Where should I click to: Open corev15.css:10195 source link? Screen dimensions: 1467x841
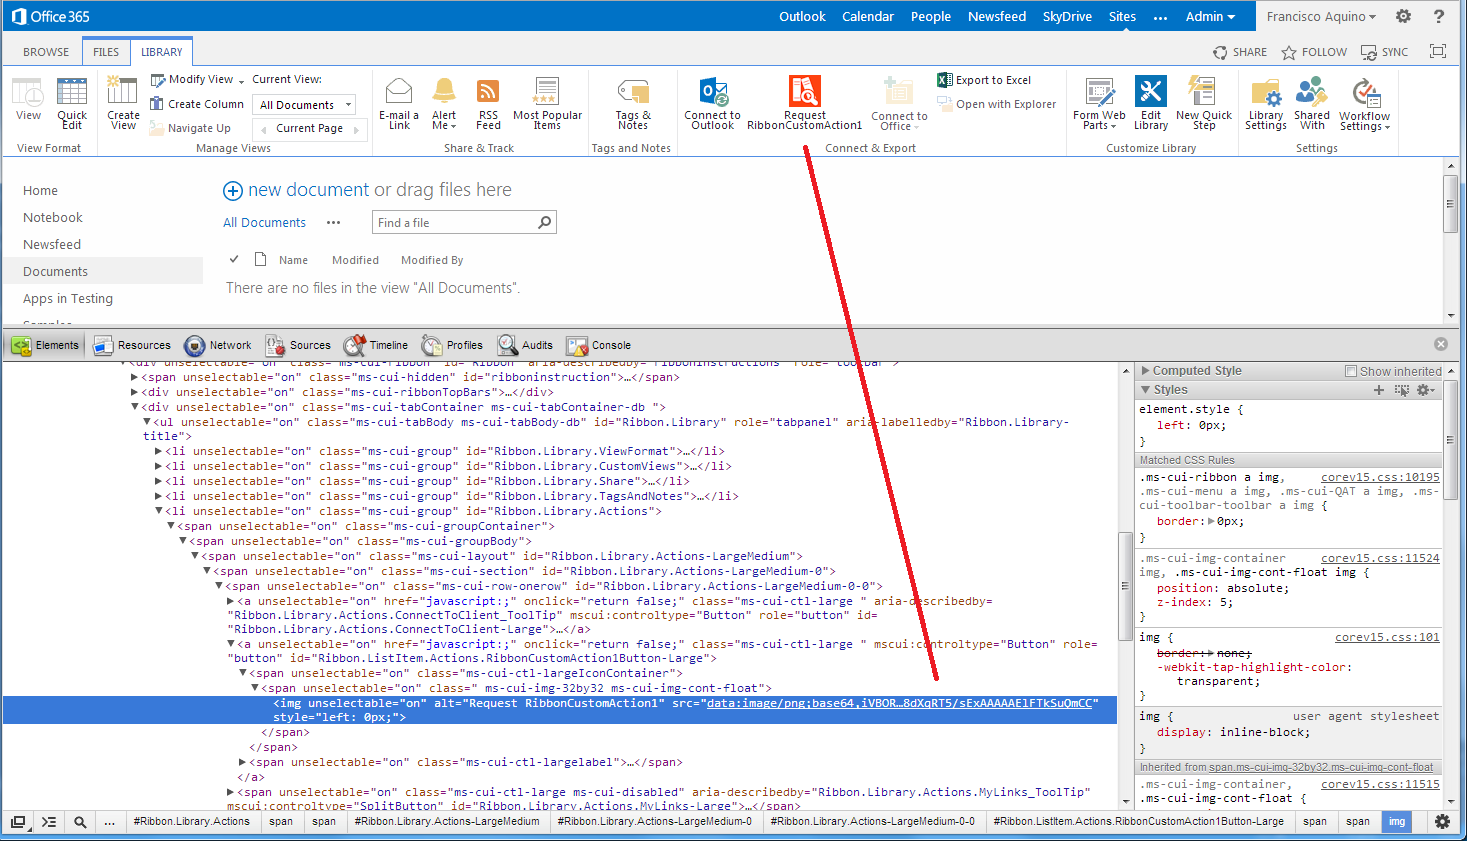tap(1380, 478)
